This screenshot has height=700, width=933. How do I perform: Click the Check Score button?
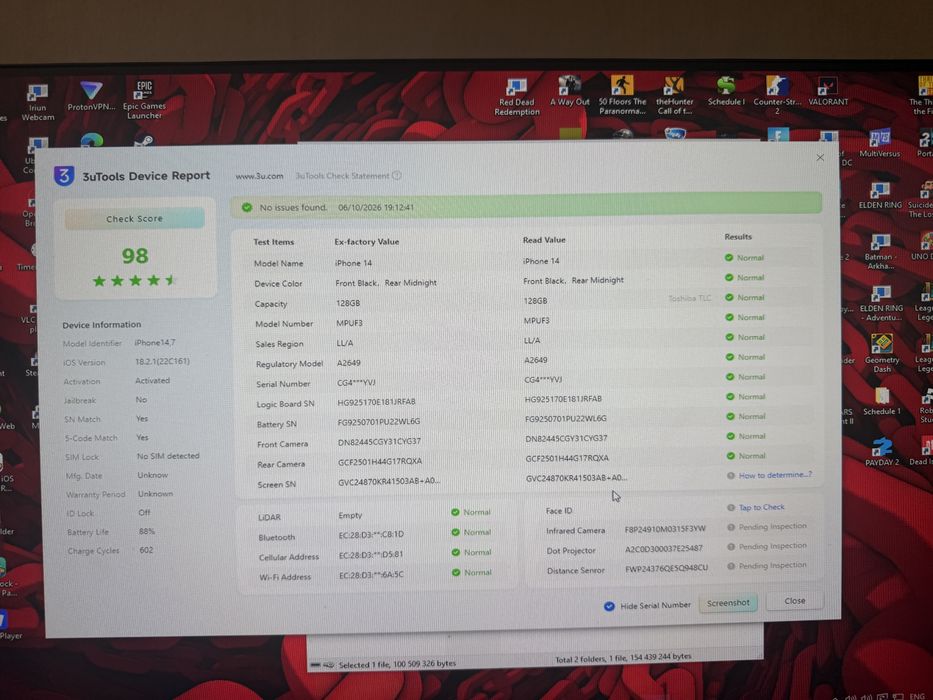pos(134,218)
